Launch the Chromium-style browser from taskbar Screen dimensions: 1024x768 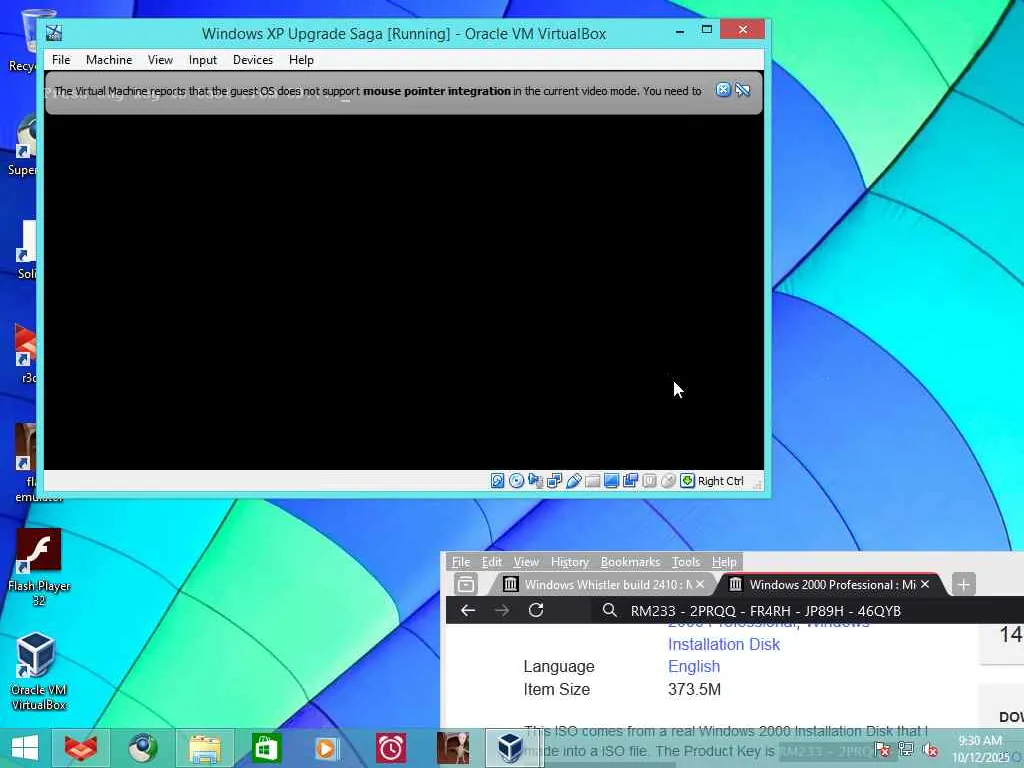pyautogui.click(x=143, y=748)
